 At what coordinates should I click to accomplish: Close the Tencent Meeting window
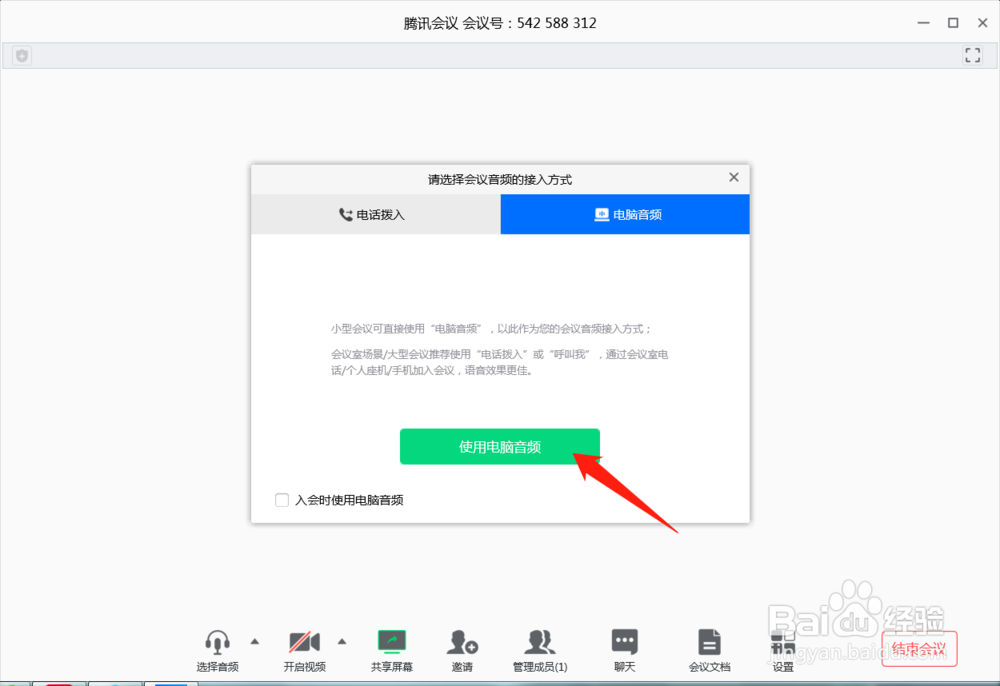pyautogui.click(x=983, y=23)
